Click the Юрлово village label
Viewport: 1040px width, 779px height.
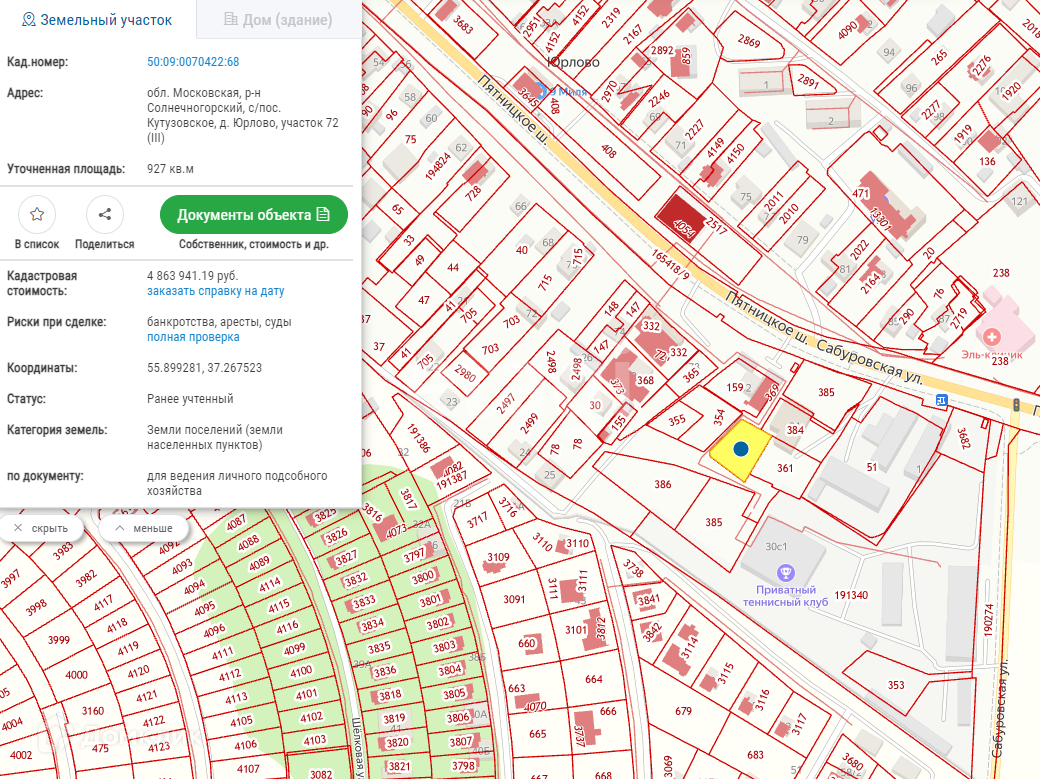tap(573, 62)
